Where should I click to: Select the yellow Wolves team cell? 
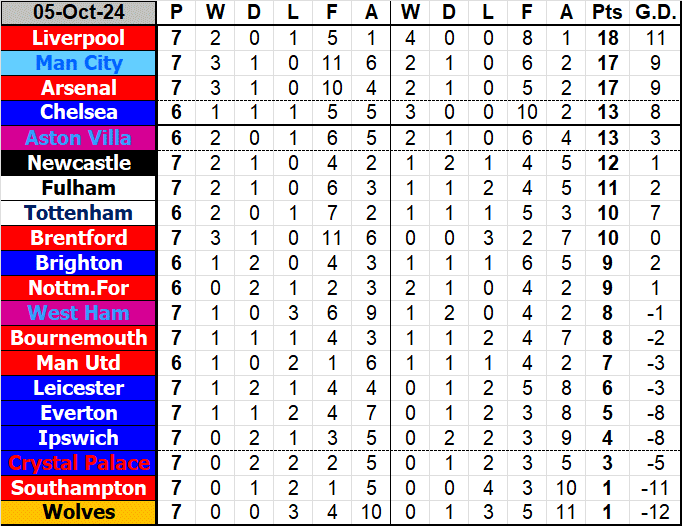click(x=79, y=513)
